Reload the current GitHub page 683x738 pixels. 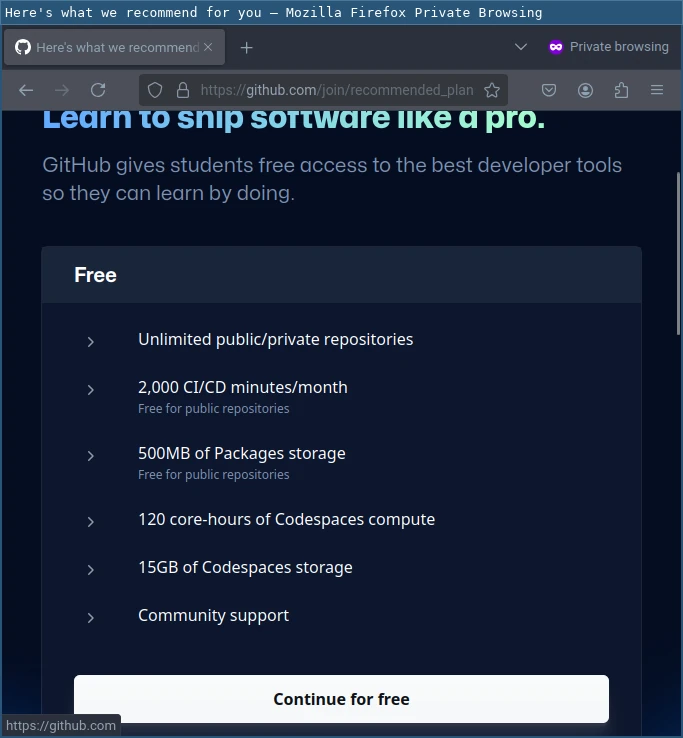pyautogui.click(x=98, y=90)
